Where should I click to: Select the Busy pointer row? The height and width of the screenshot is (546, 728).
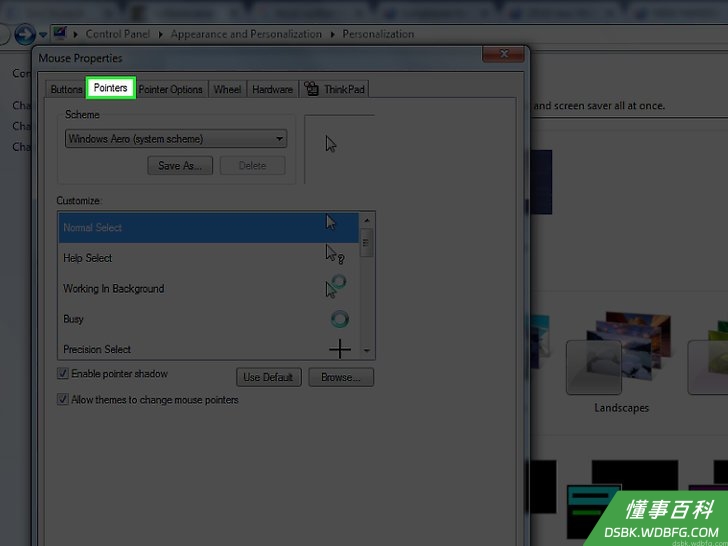coord(208,319)
